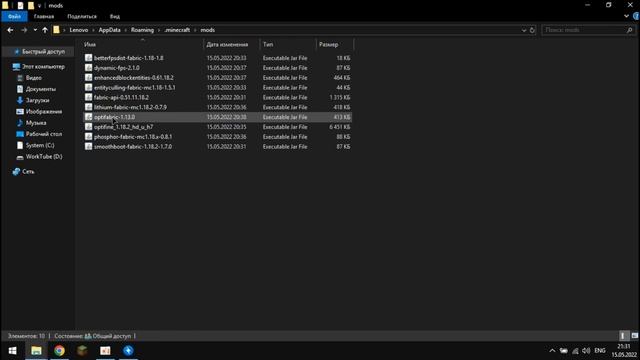The width and height of the screenshot is (640, 360).
Task: Open Загрузки folder in sidebar
Action: pos(37,100)
